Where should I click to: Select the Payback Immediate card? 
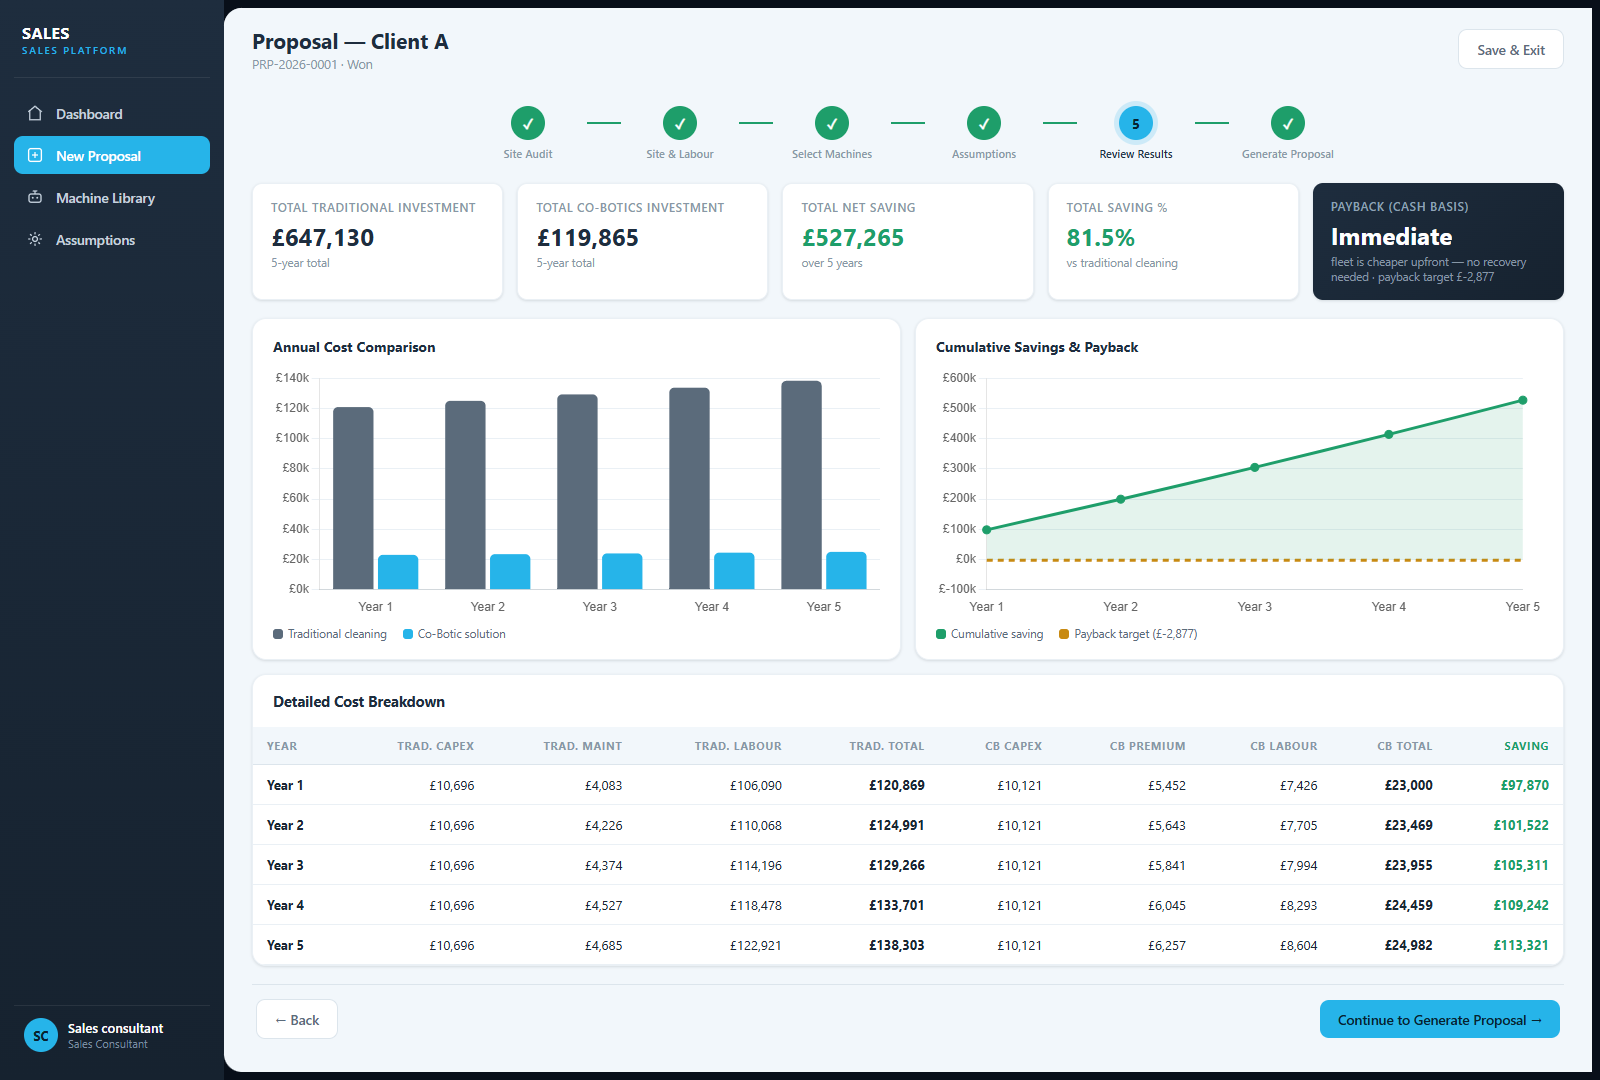(x=1438, y=241)
